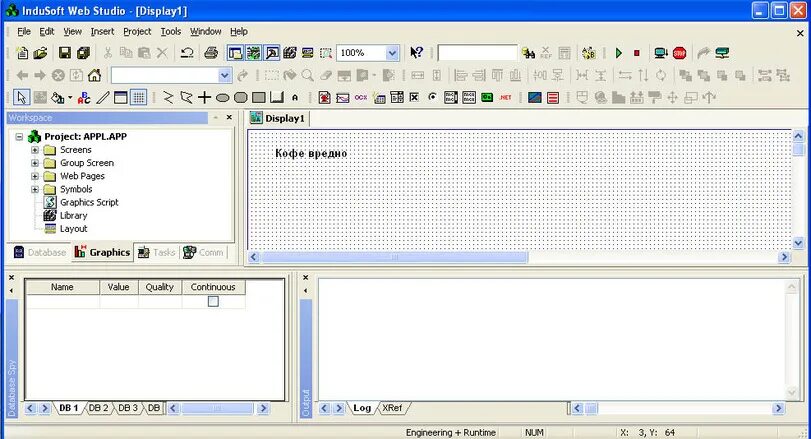811x439 pixels.
Task: Select the Button object tool
Action: click(x=277, y=97)
